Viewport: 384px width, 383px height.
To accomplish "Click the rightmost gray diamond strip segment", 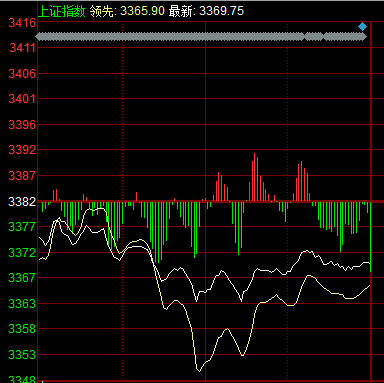I will 345,37.
